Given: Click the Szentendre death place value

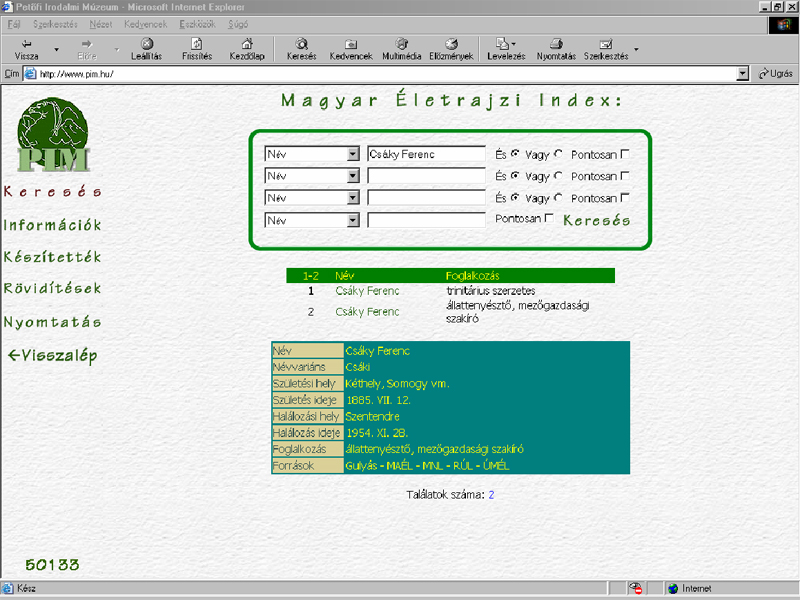Looking at the screenshot, I should point(372,416).
